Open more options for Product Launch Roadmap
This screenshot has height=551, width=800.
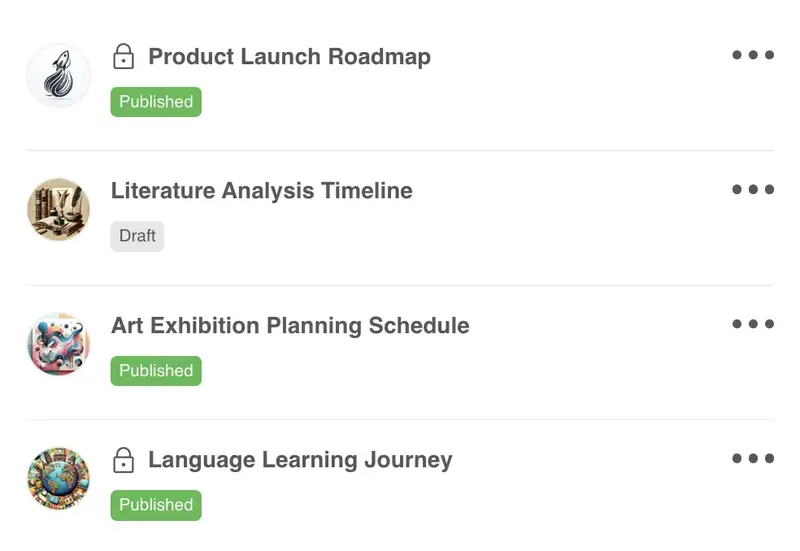coord(753,55)
